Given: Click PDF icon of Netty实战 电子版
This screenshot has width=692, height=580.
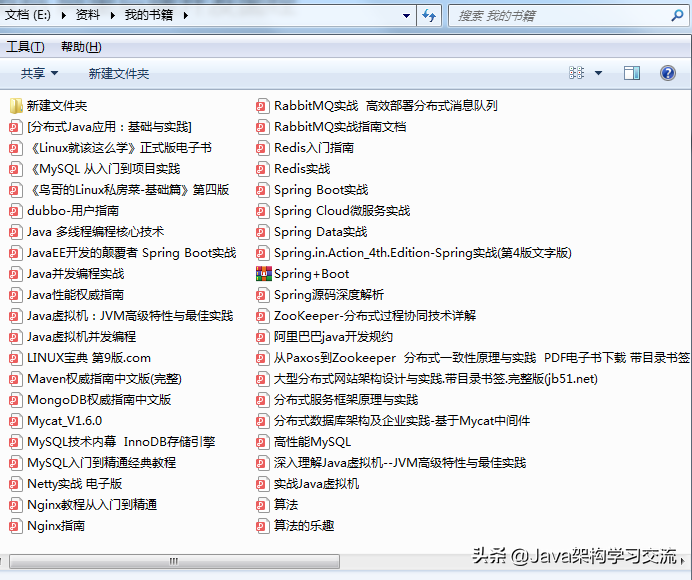Looking at the screenshot, I should click(x=15, y=484).
